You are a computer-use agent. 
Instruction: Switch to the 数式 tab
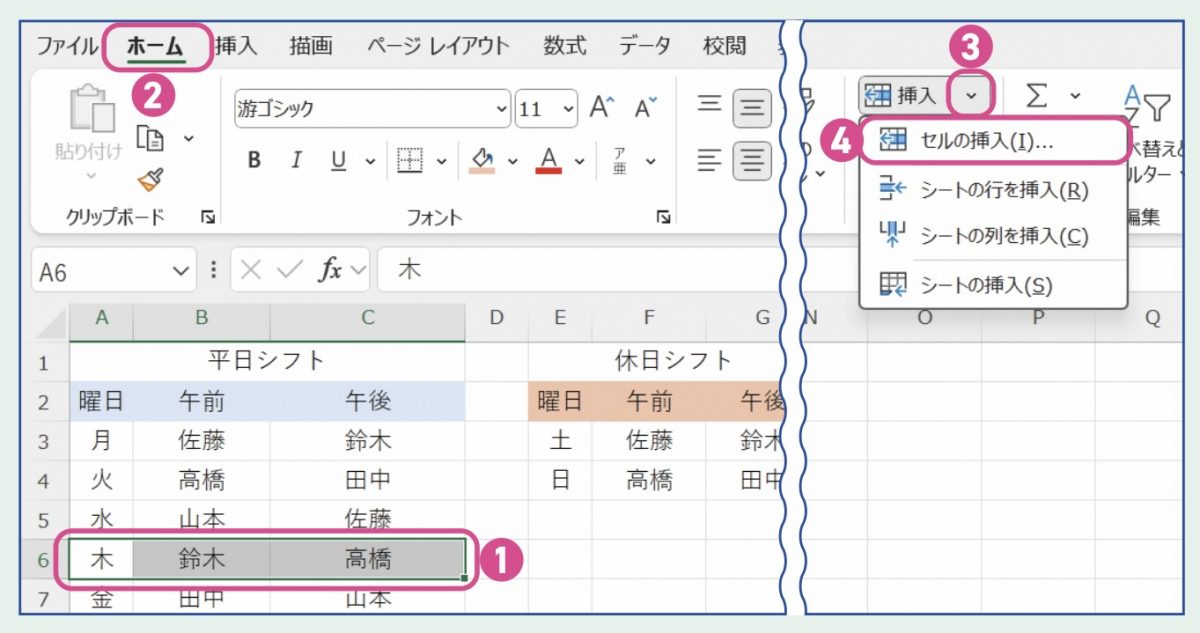(564, 45)
